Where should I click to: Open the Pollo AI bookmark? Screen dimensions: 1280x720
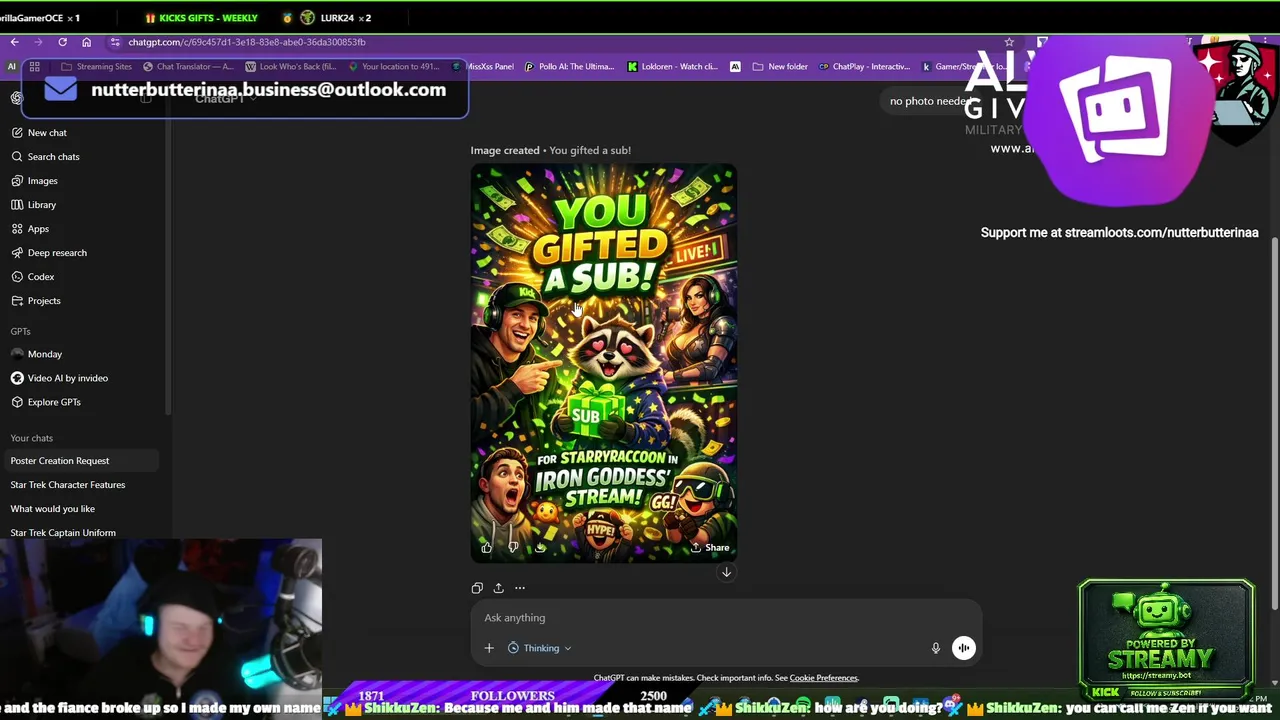(x=570, y=66)
